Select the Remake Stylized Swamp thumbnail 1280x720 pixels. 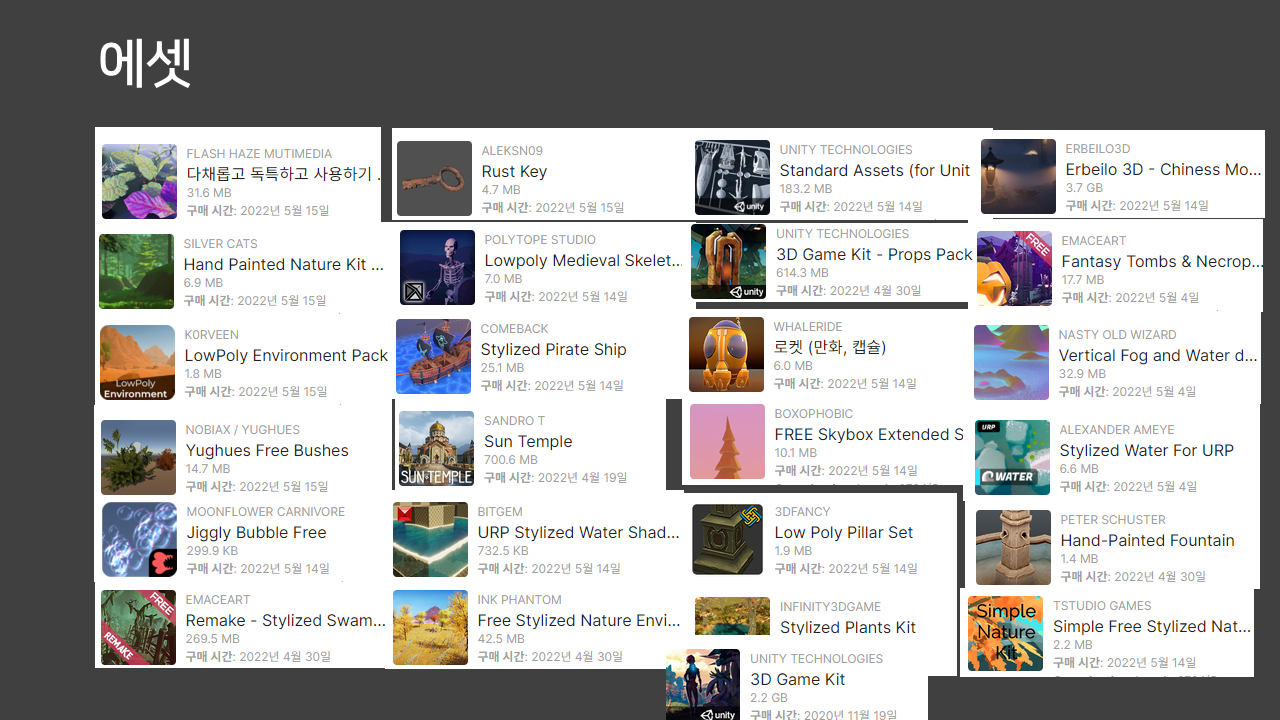(x=138, y=628)
